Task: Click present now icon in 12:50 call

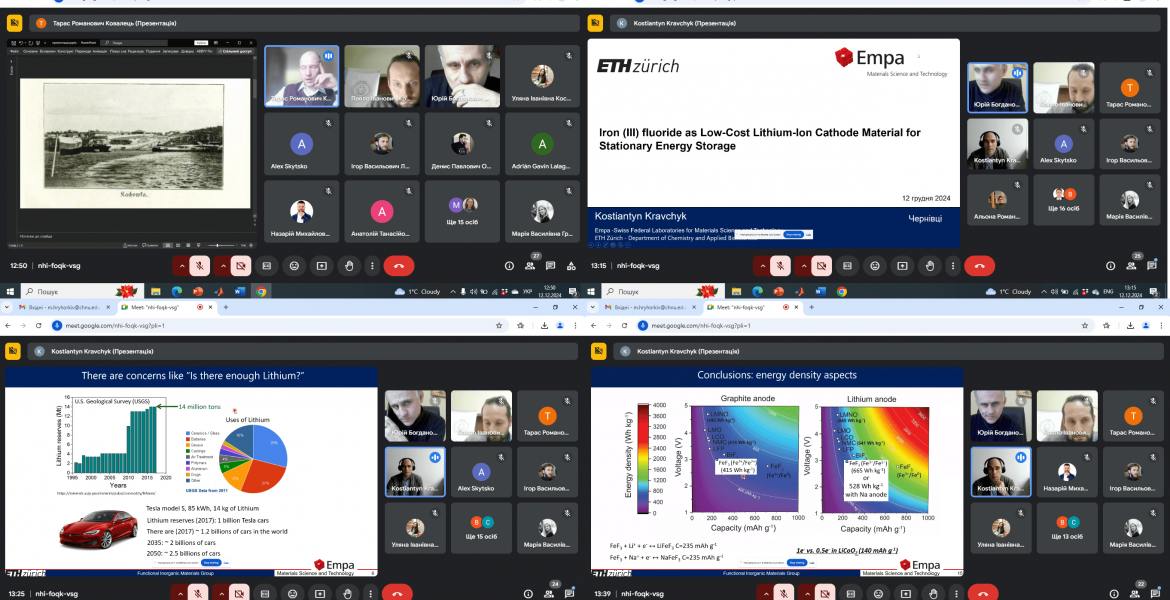Action: [322, 266]
